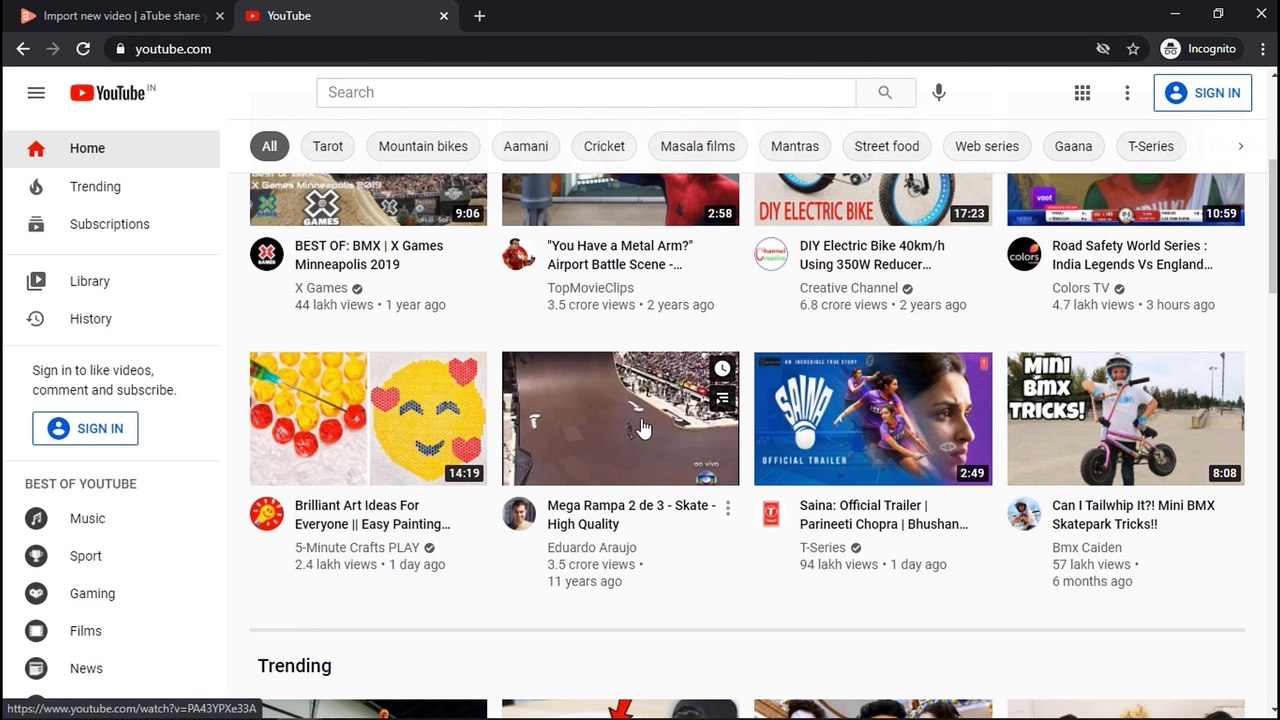1280x720 pixels.
Task: Activate voice search microphone
Action: (x=938, y=92)
